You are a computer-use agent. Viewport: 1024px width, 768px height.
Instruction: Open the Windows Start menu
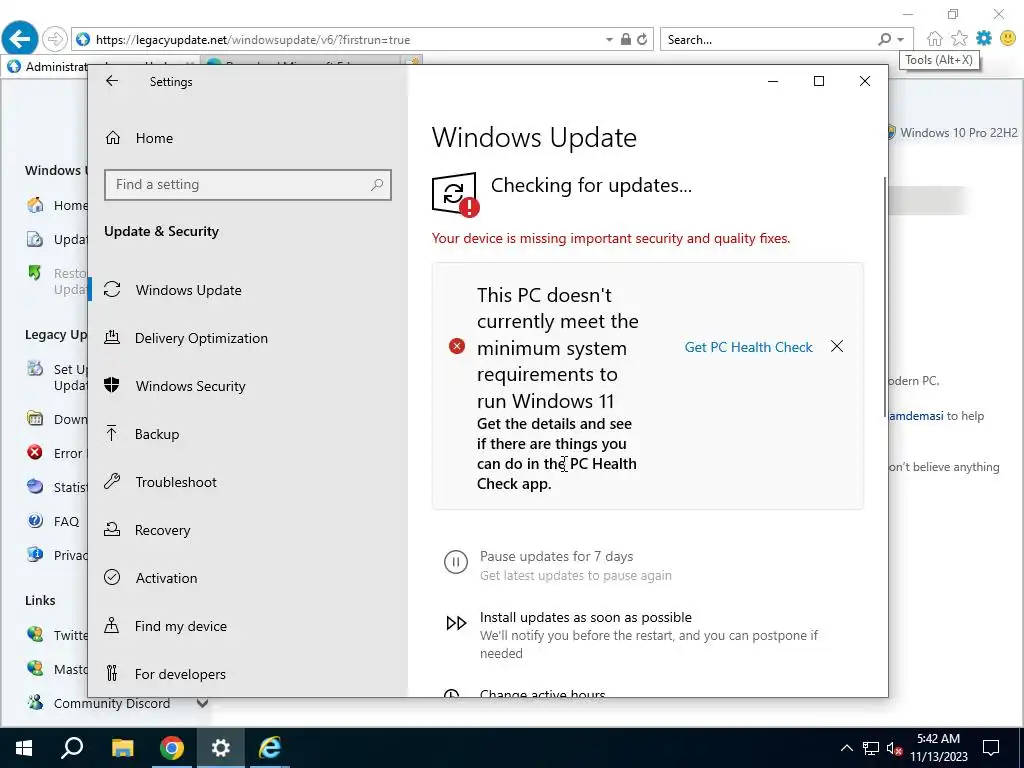pos(24,748)
